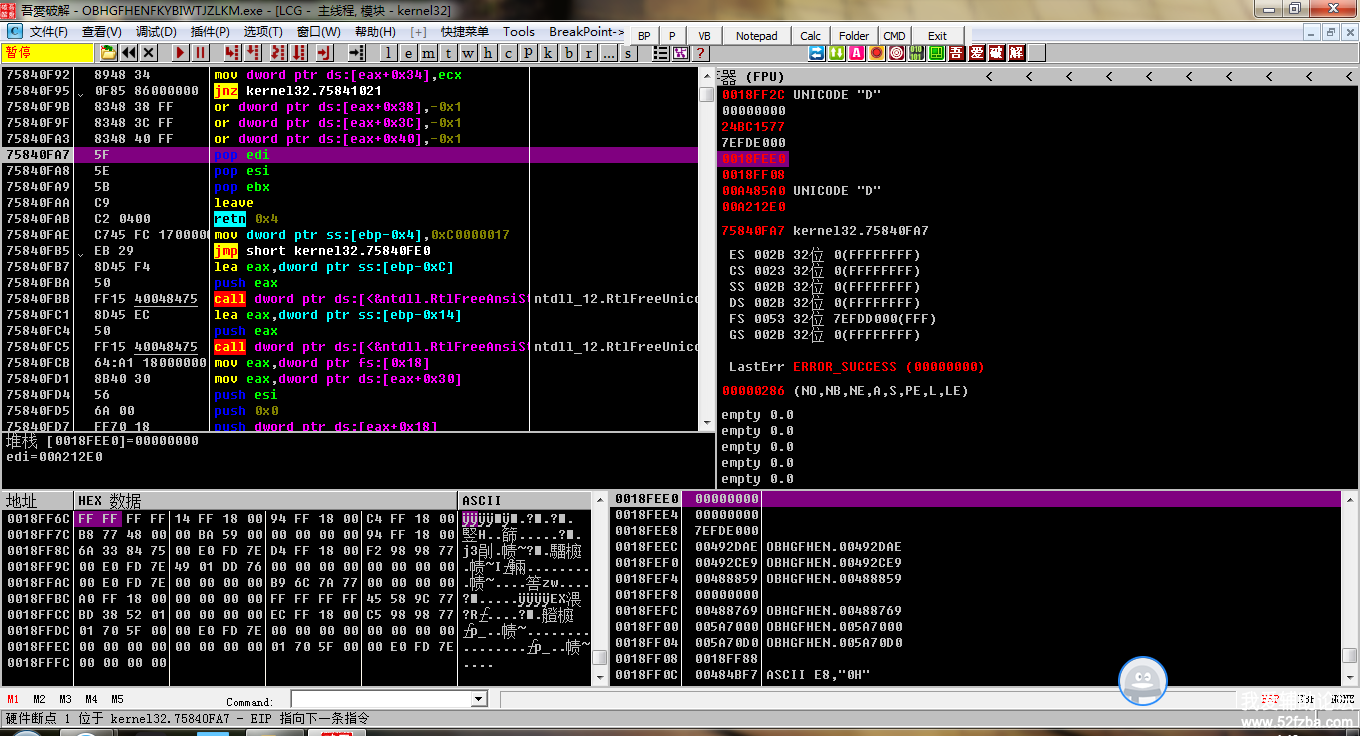
Task: Open help via the red question mark icon
Action: [701, 53]
